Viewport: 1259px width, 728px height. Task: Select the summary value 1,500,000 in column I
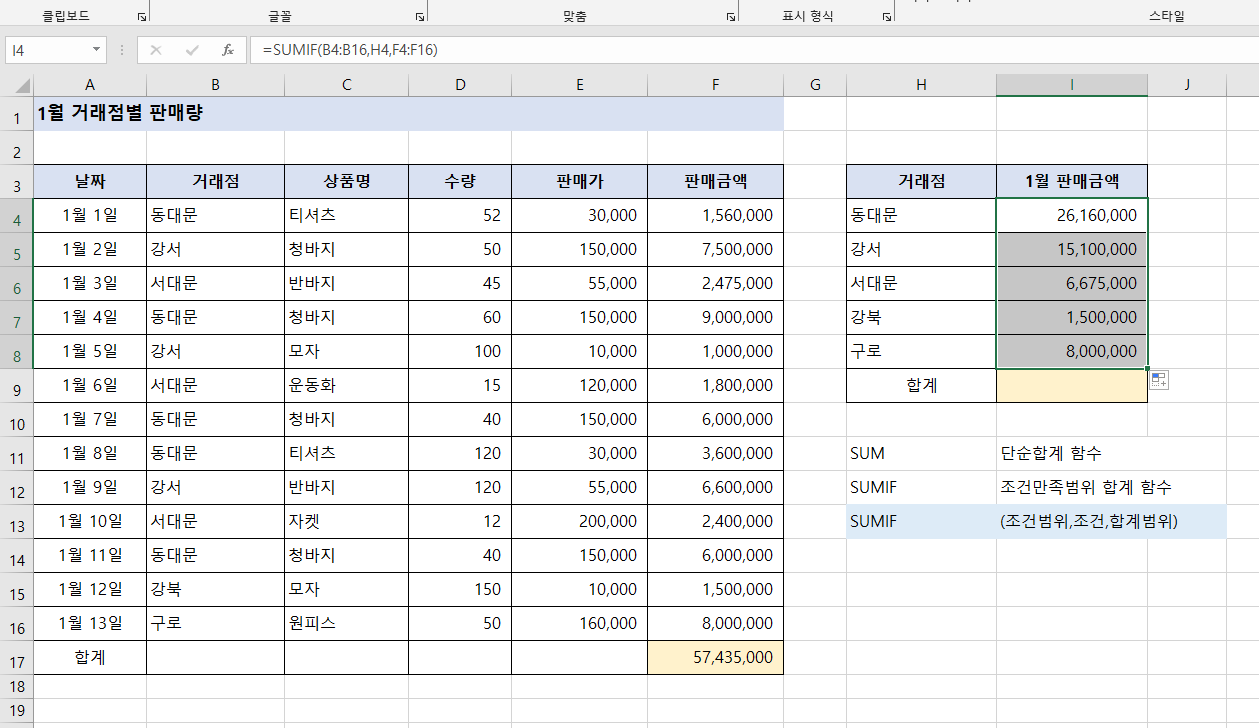pyautogui.click(x=1071, y=318)
